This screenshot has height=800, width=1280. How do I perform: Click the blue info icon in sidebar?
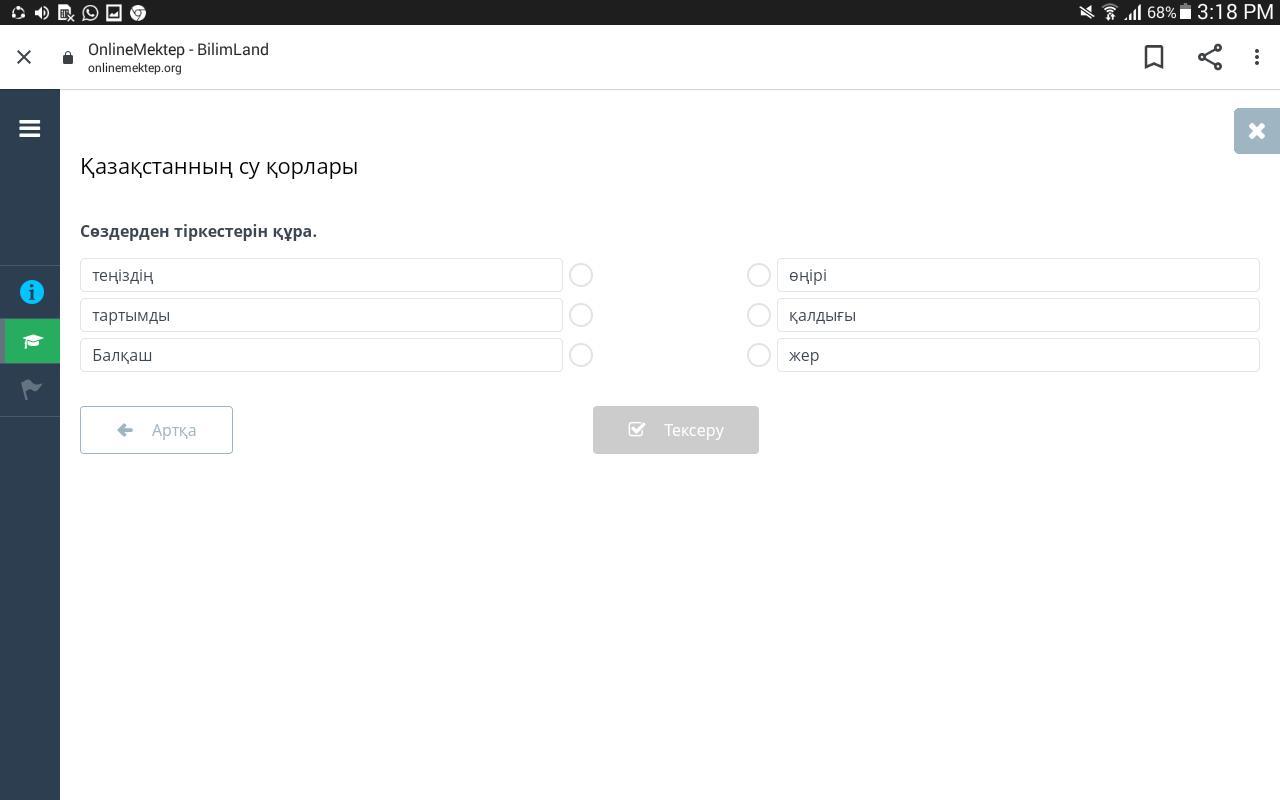pyautogui.click(x=31, y=292)
